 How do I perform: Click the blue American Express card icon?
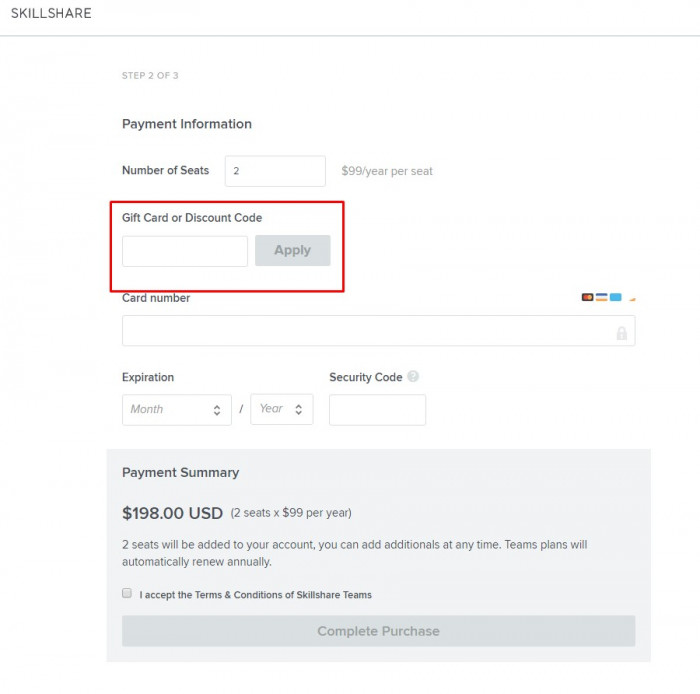[x=616, y=297]
